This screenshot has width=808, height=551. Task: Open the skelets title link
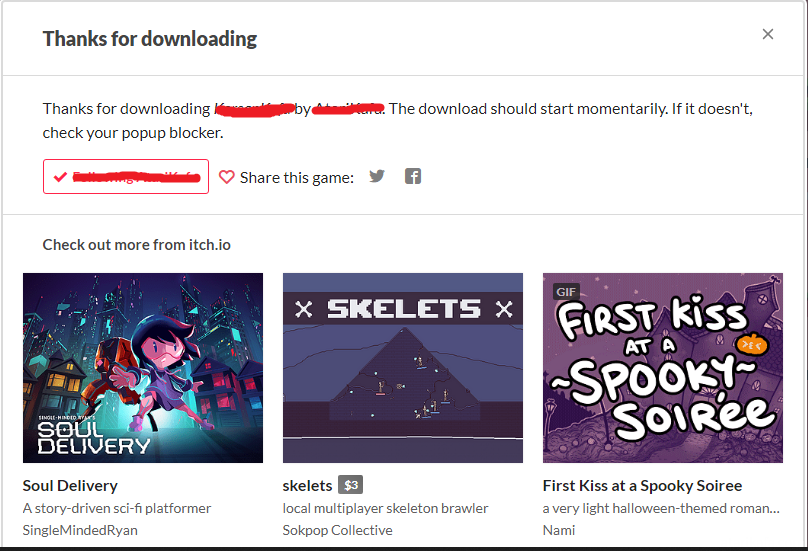(307, 486)
